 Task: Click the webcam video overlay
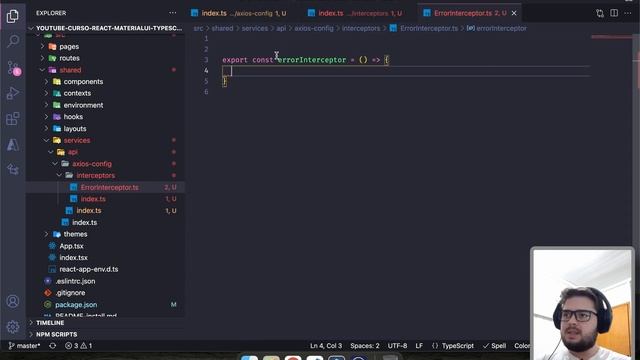pos(582,303)
